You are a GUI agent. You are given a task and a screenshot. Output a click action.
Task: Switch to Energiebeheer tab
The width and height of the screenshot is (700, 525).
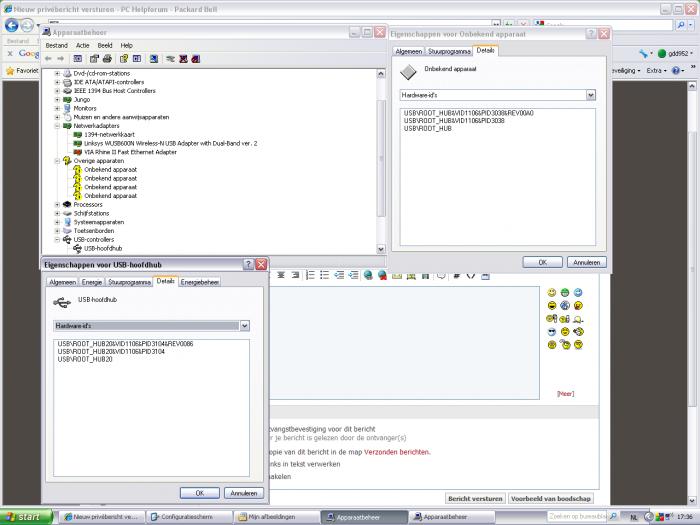pyautogui.click(x=199, y=282)
